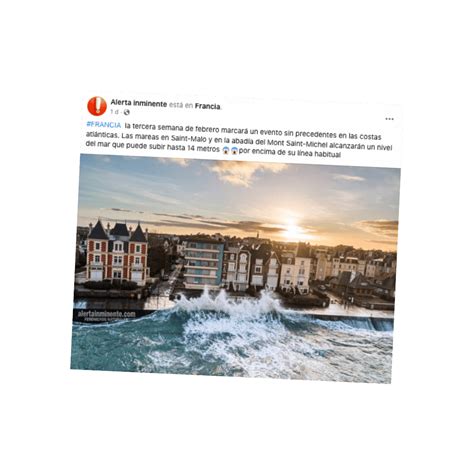Open the Francia location link
474x474 pixels.
click(207, 106)
